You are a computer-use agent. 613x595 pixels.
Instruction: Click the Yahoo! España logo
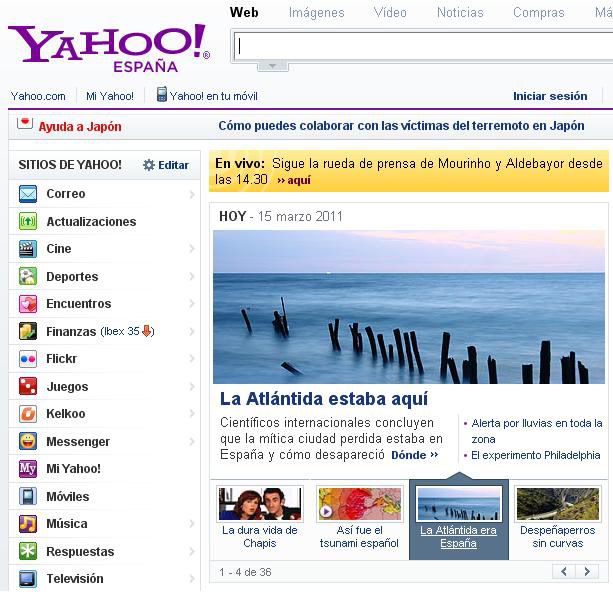109,48
